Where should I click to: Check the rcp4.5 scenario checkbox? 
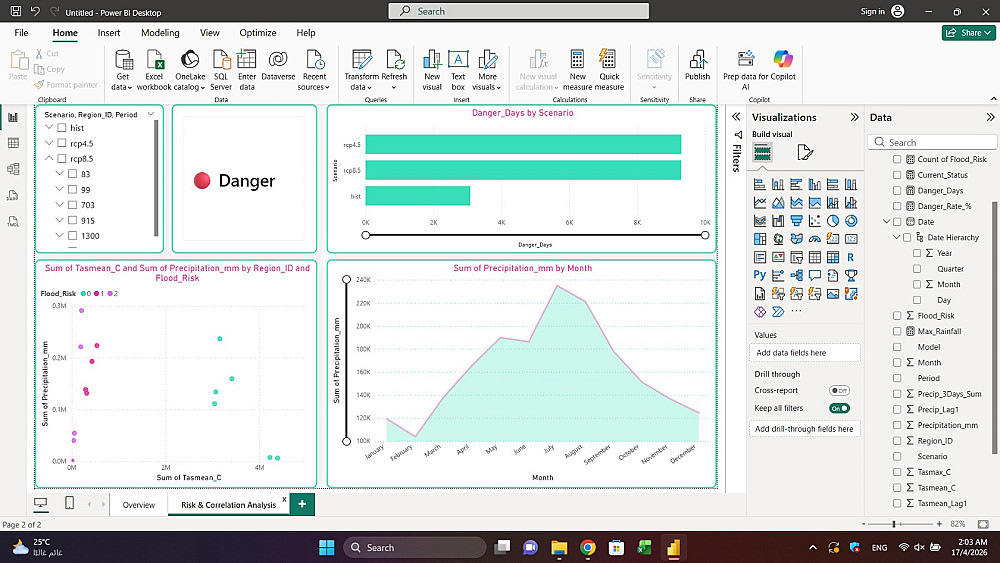point(62,143)
